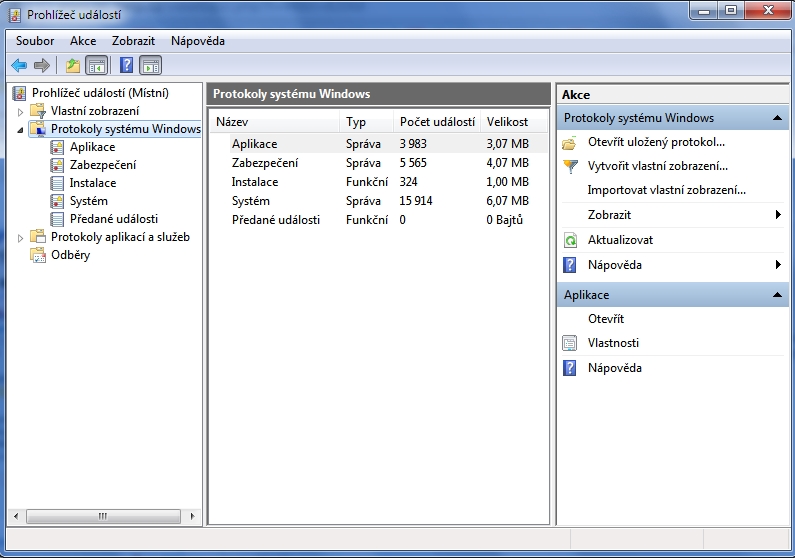795x558 pixels.
Task: Select the Zabezpečení row in the log list
Action: pyautogui.click(x=379, y=163)
